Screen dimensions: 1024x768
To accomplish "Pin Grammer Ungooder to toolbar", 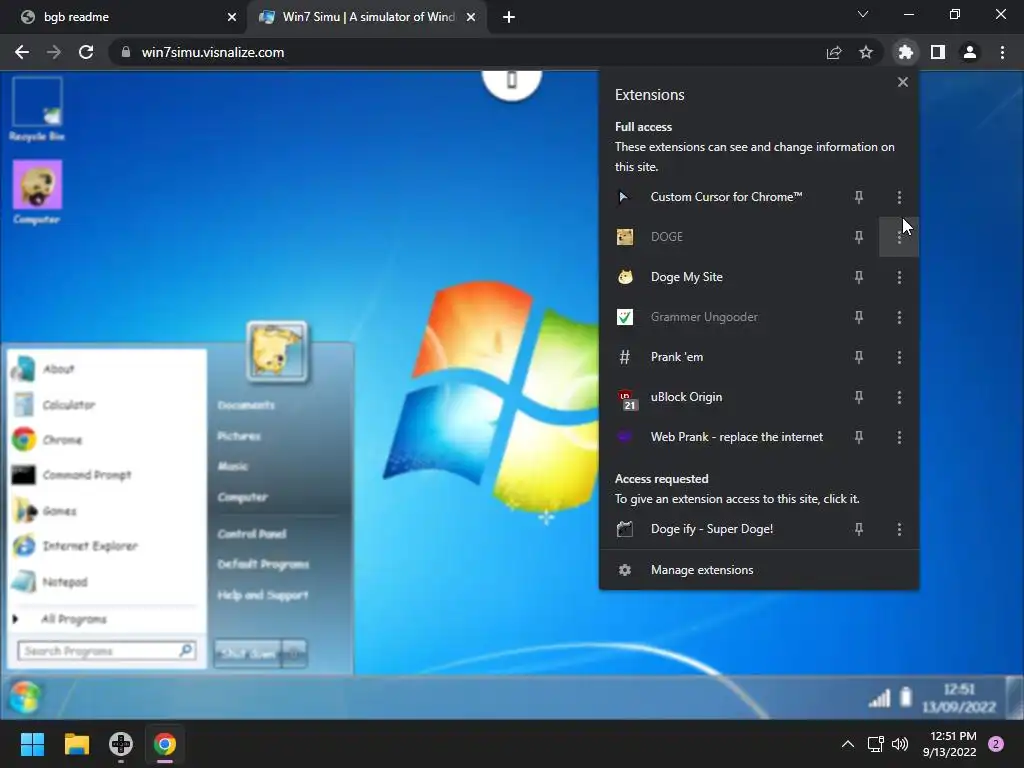I will click(859, 317).
